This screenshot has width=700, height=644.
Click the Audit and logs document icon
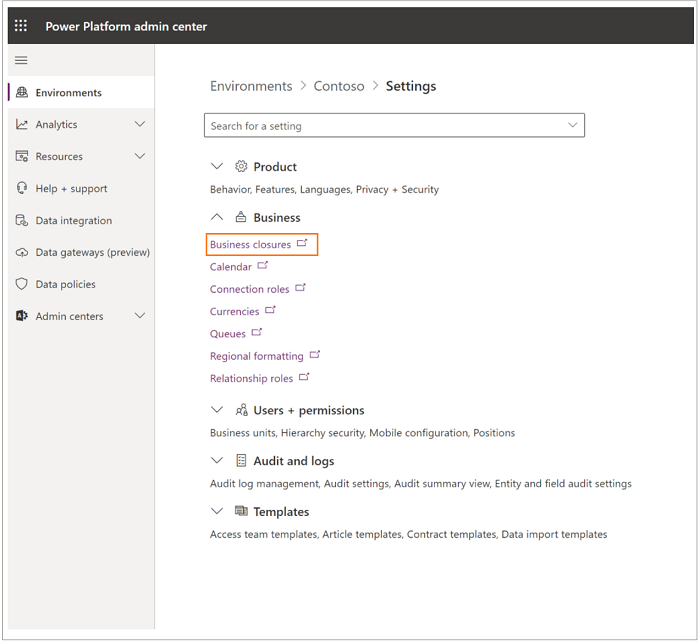click(241, 461)
